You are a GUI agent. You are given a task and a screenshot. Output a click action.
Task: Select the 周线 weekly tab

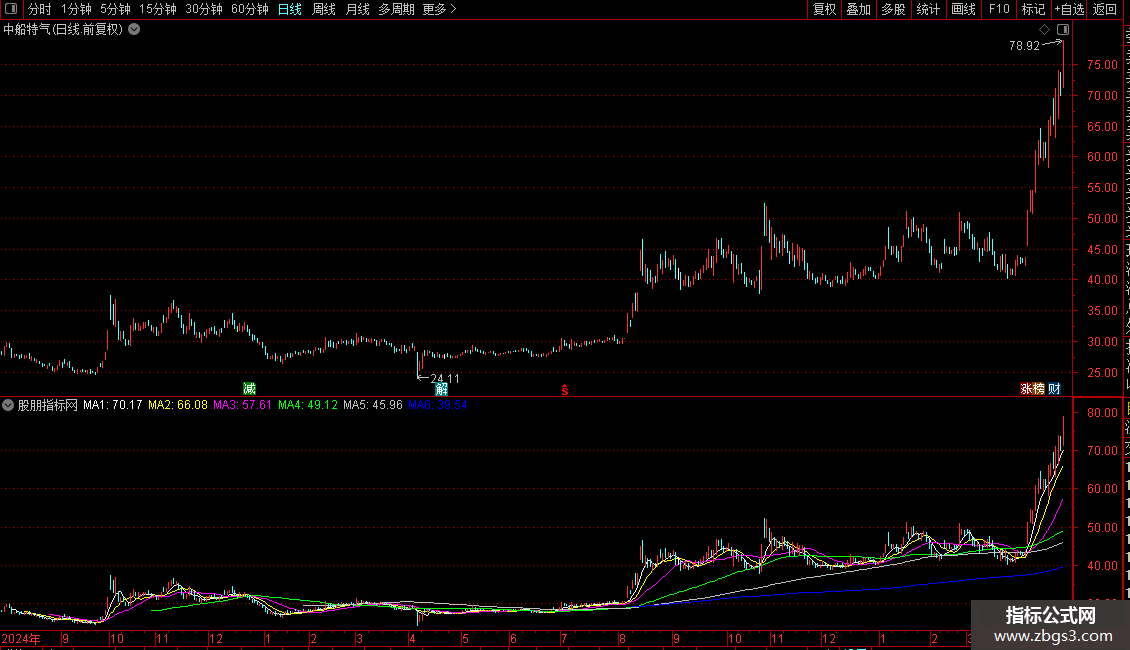[x=324, y=9]
